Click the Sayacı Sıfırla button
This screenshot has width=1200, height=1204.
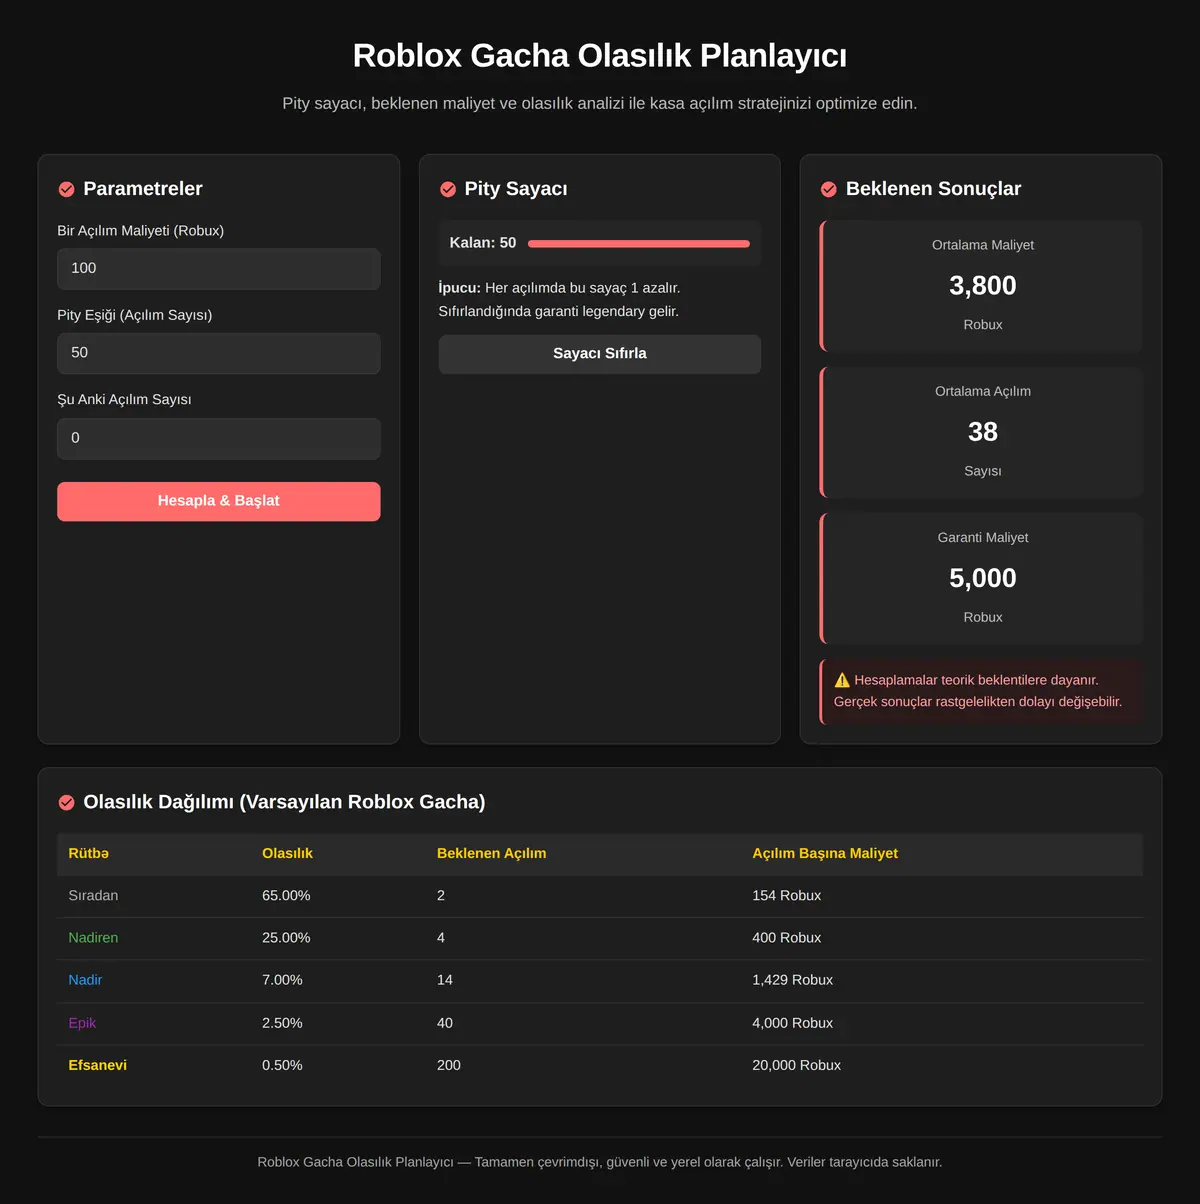click(x=600, y=354)
